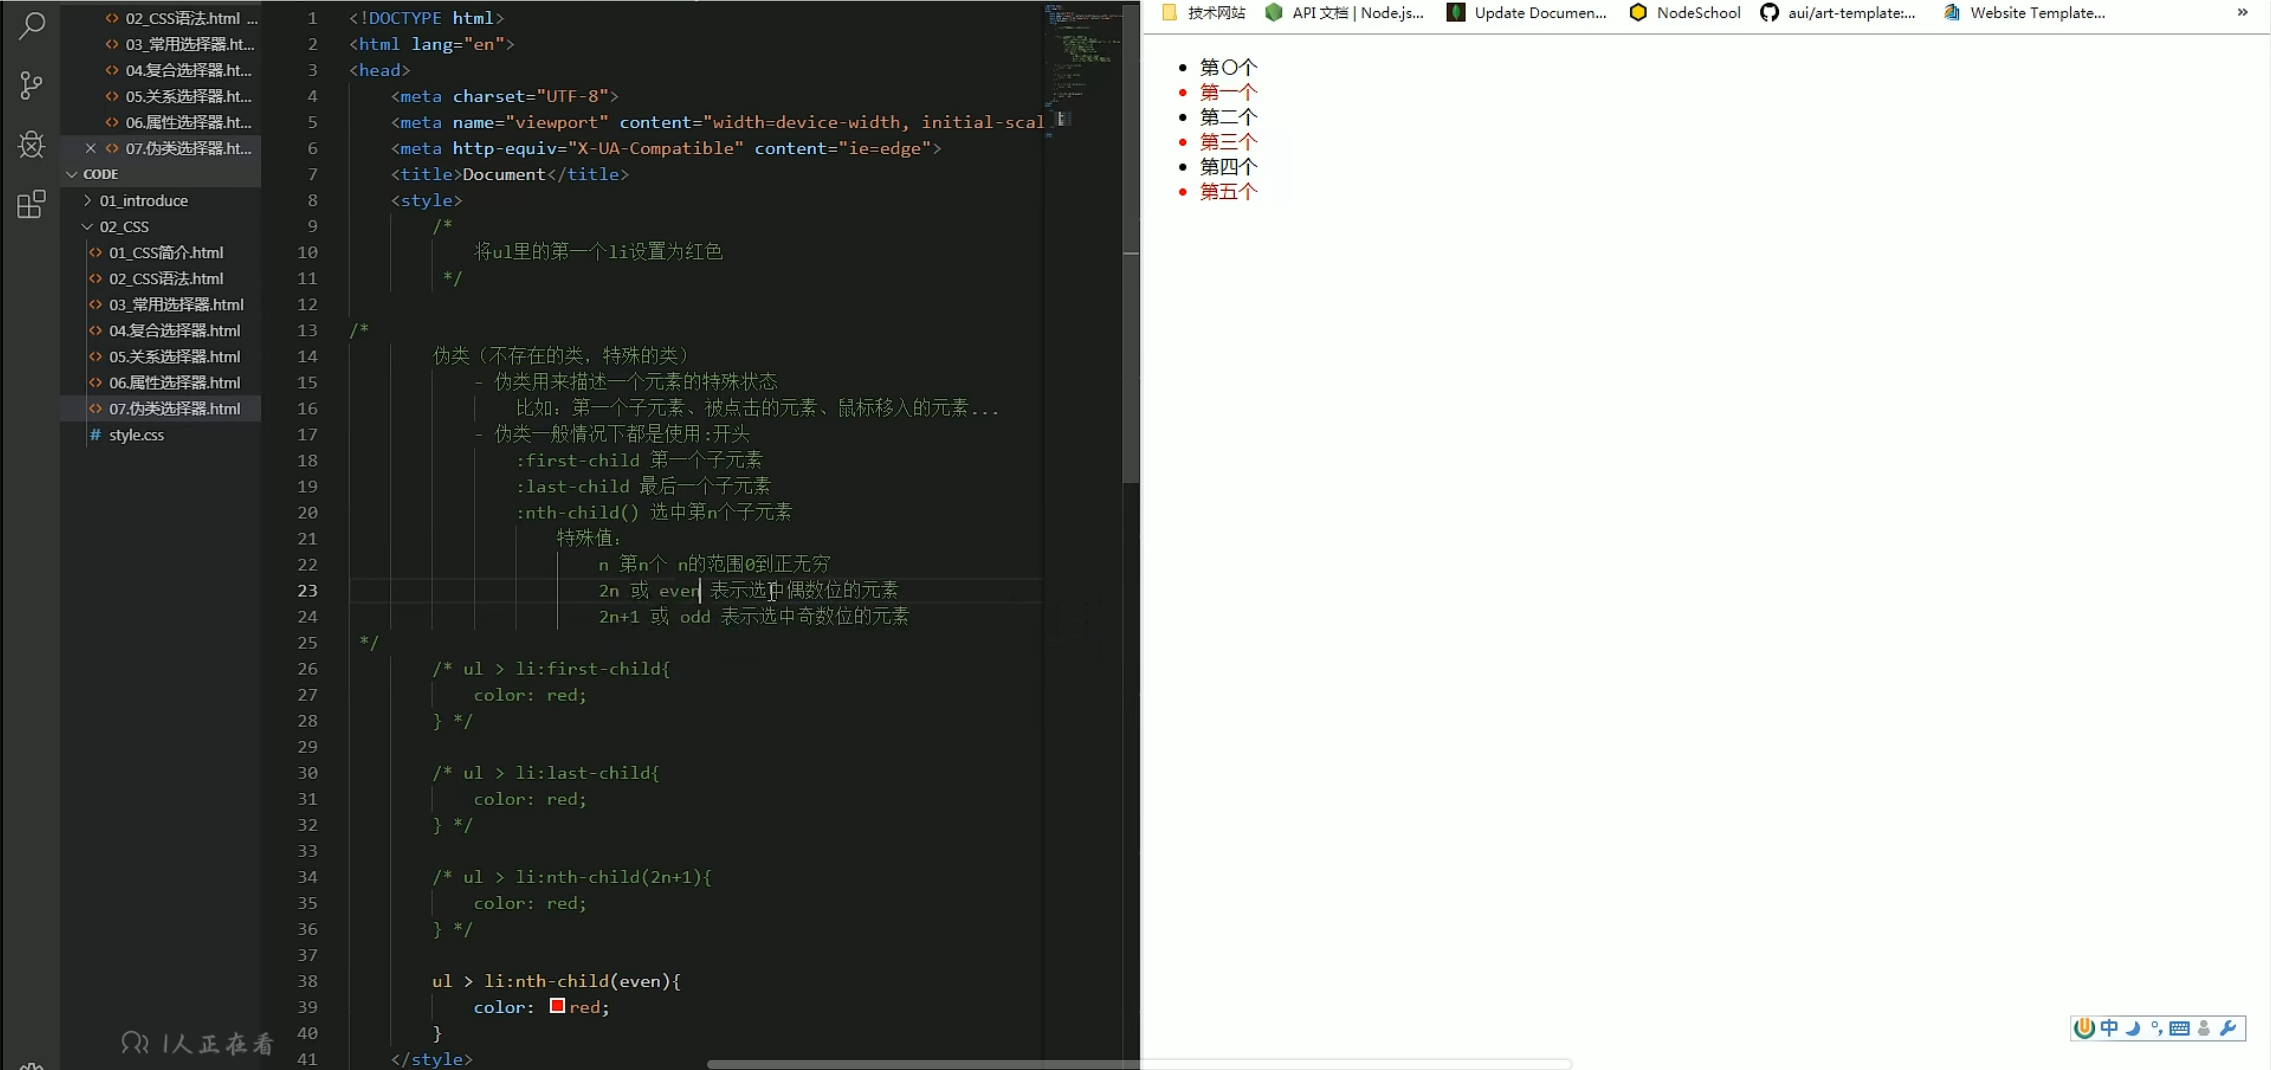
Task: Open 06.属性选择器.html in explorer tree
Action: [160, 382]
